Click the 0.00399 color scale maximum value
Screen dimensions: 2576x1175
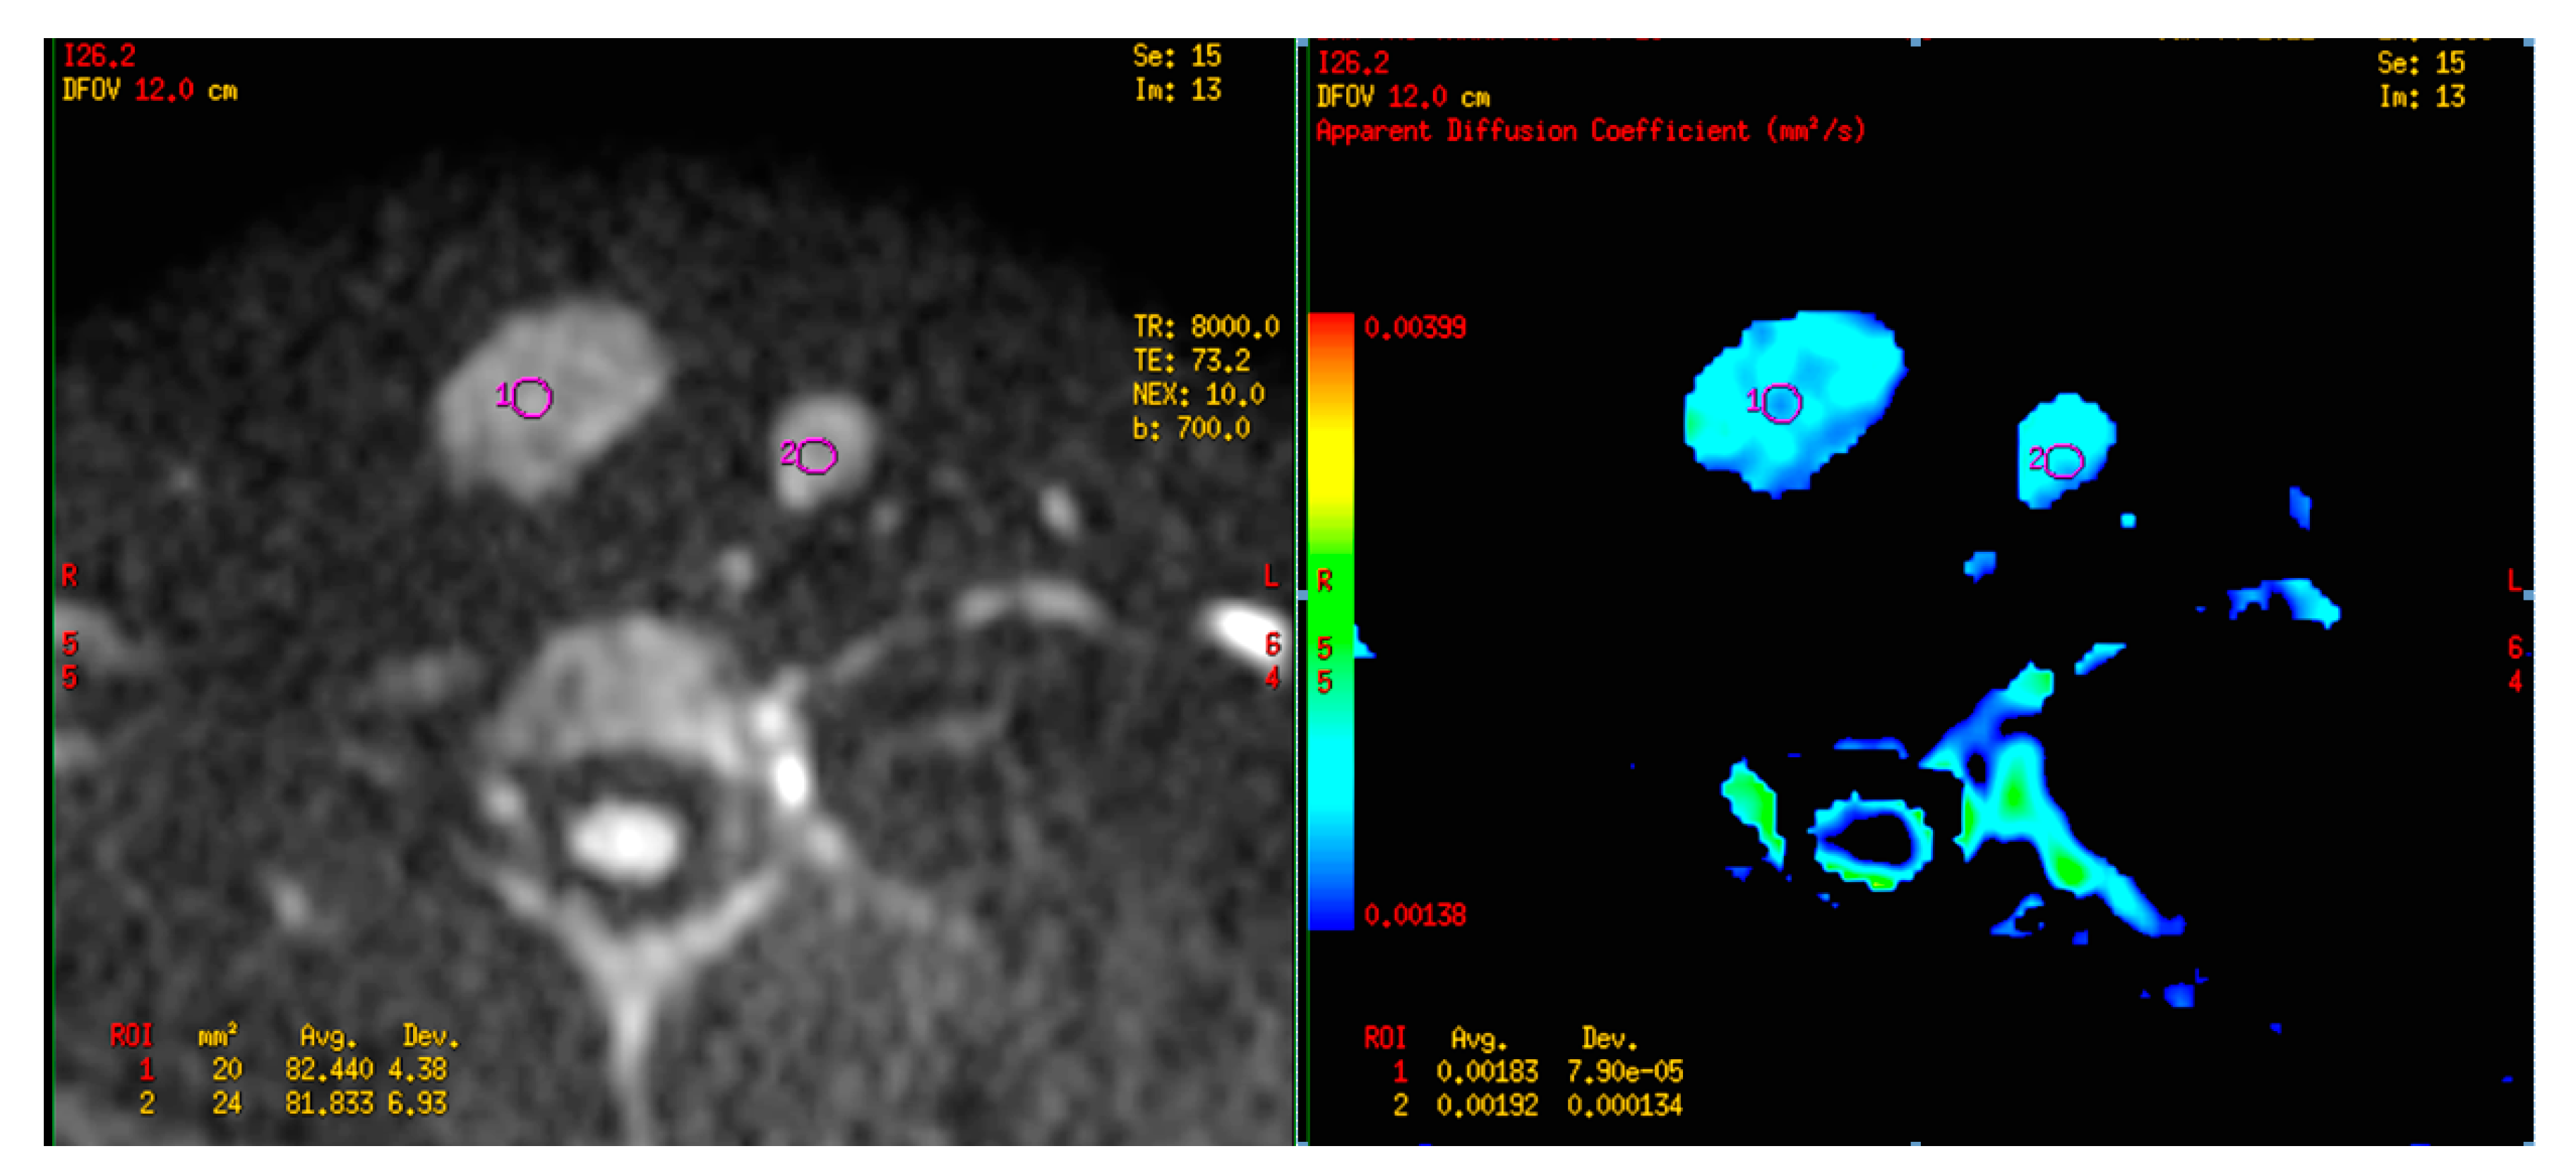click(1414, 328)
